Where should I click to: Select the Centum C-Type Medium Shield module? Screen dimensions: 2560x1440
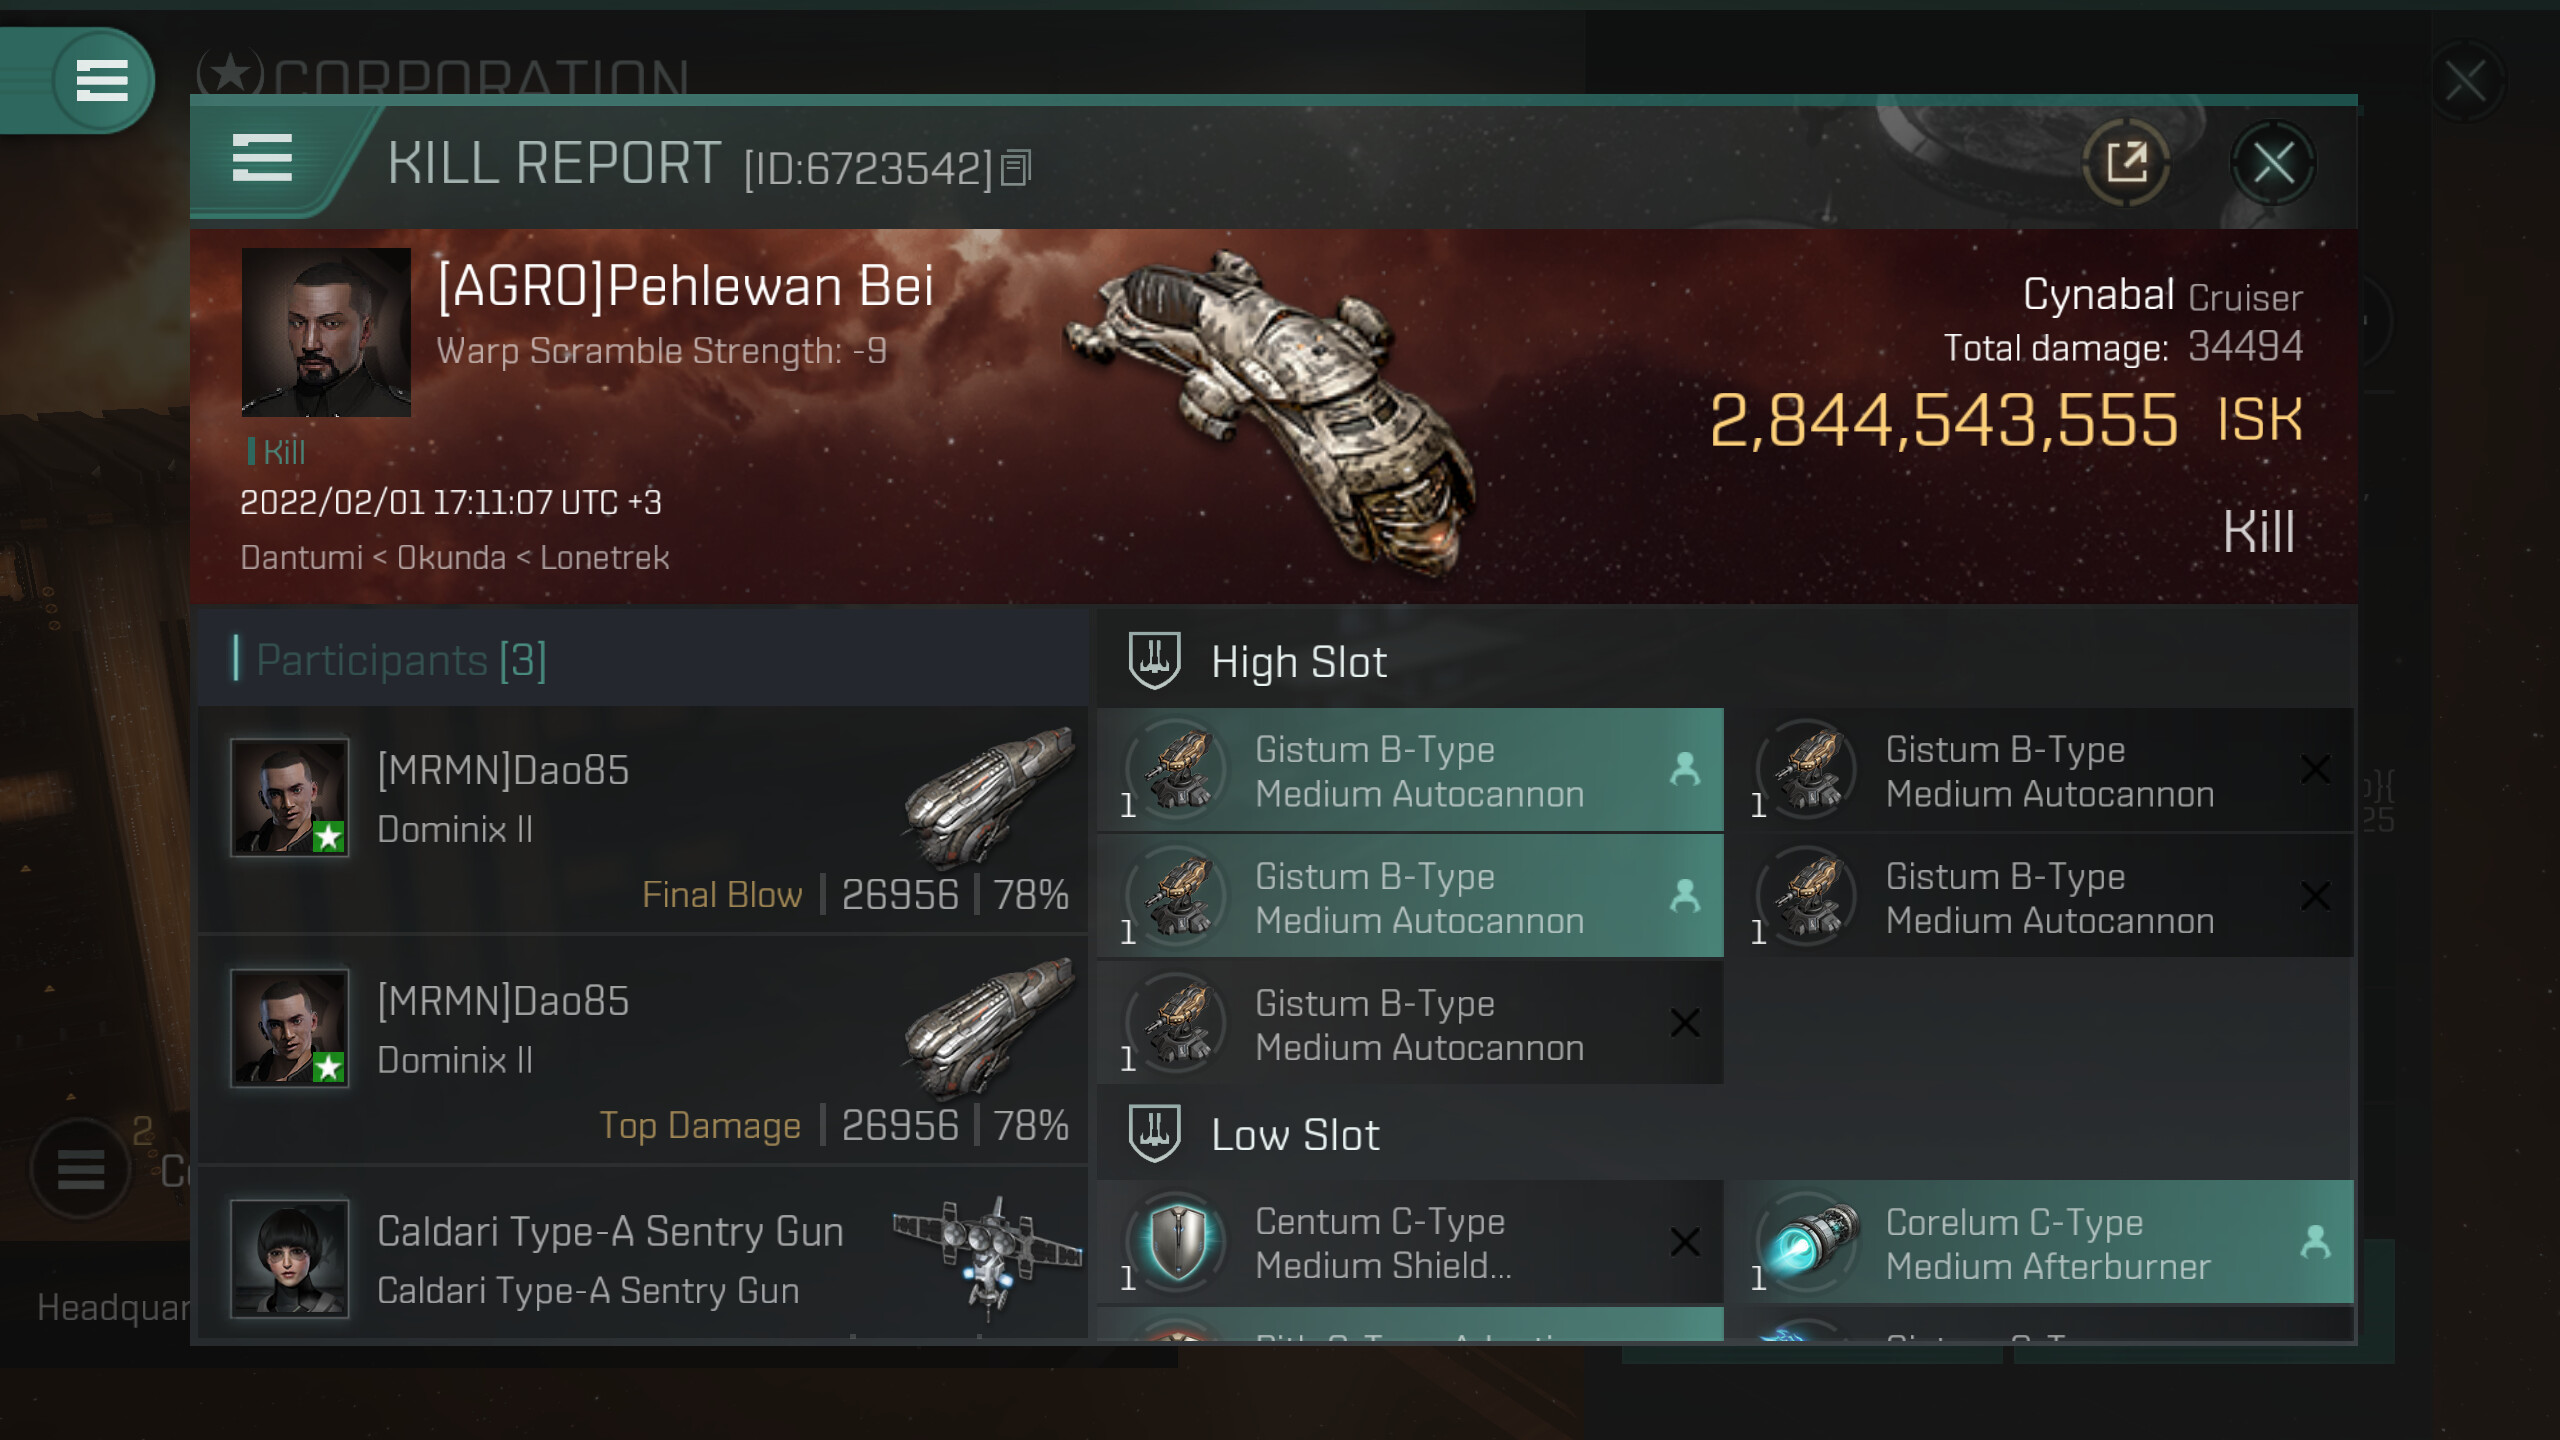coord(1410,1242)
